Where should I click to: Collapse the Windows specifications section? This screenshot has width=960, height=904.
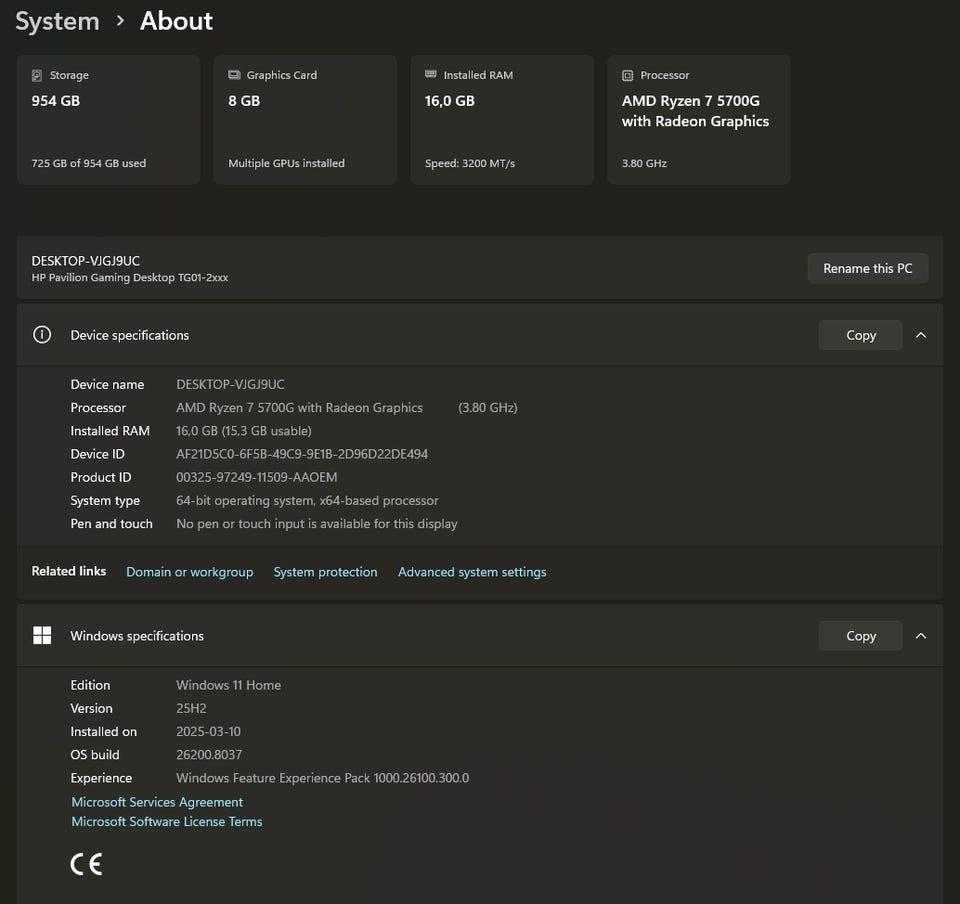(x=921, y=636)
